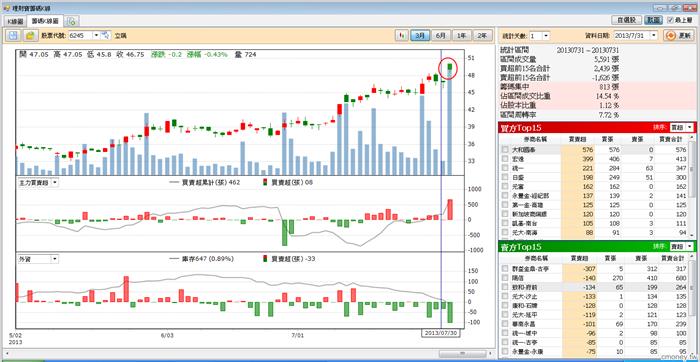Click the 更新 refresh button
Screen dimensions: 700x362
pos(679,35)
